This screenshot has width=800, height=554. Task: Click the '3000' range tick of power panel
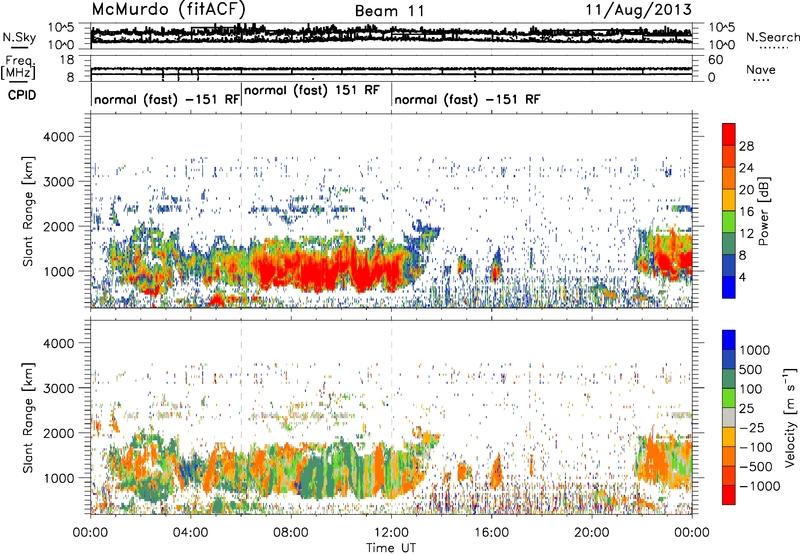[x=58, y=182]
